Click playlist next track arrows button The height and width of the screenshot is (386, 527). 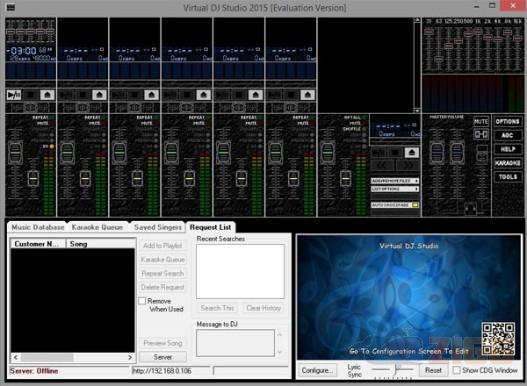click(408, 166)
